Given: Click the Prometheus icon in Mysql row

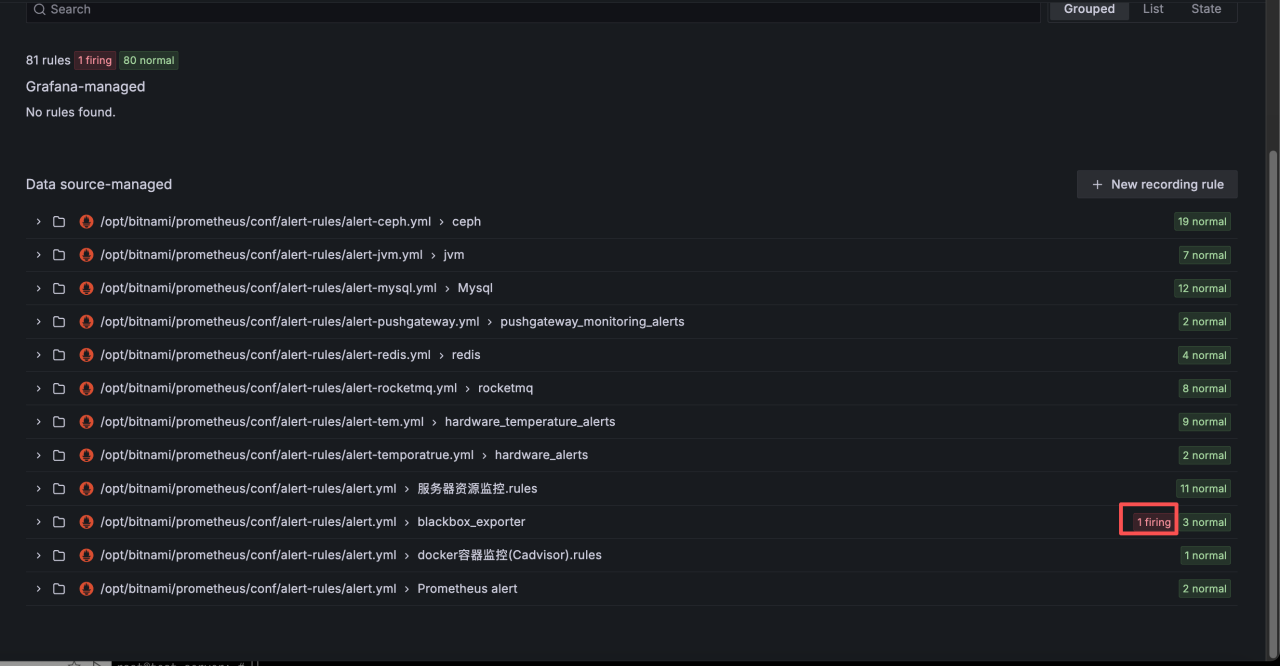Looking at the screenshot, I should click(86, 288).
